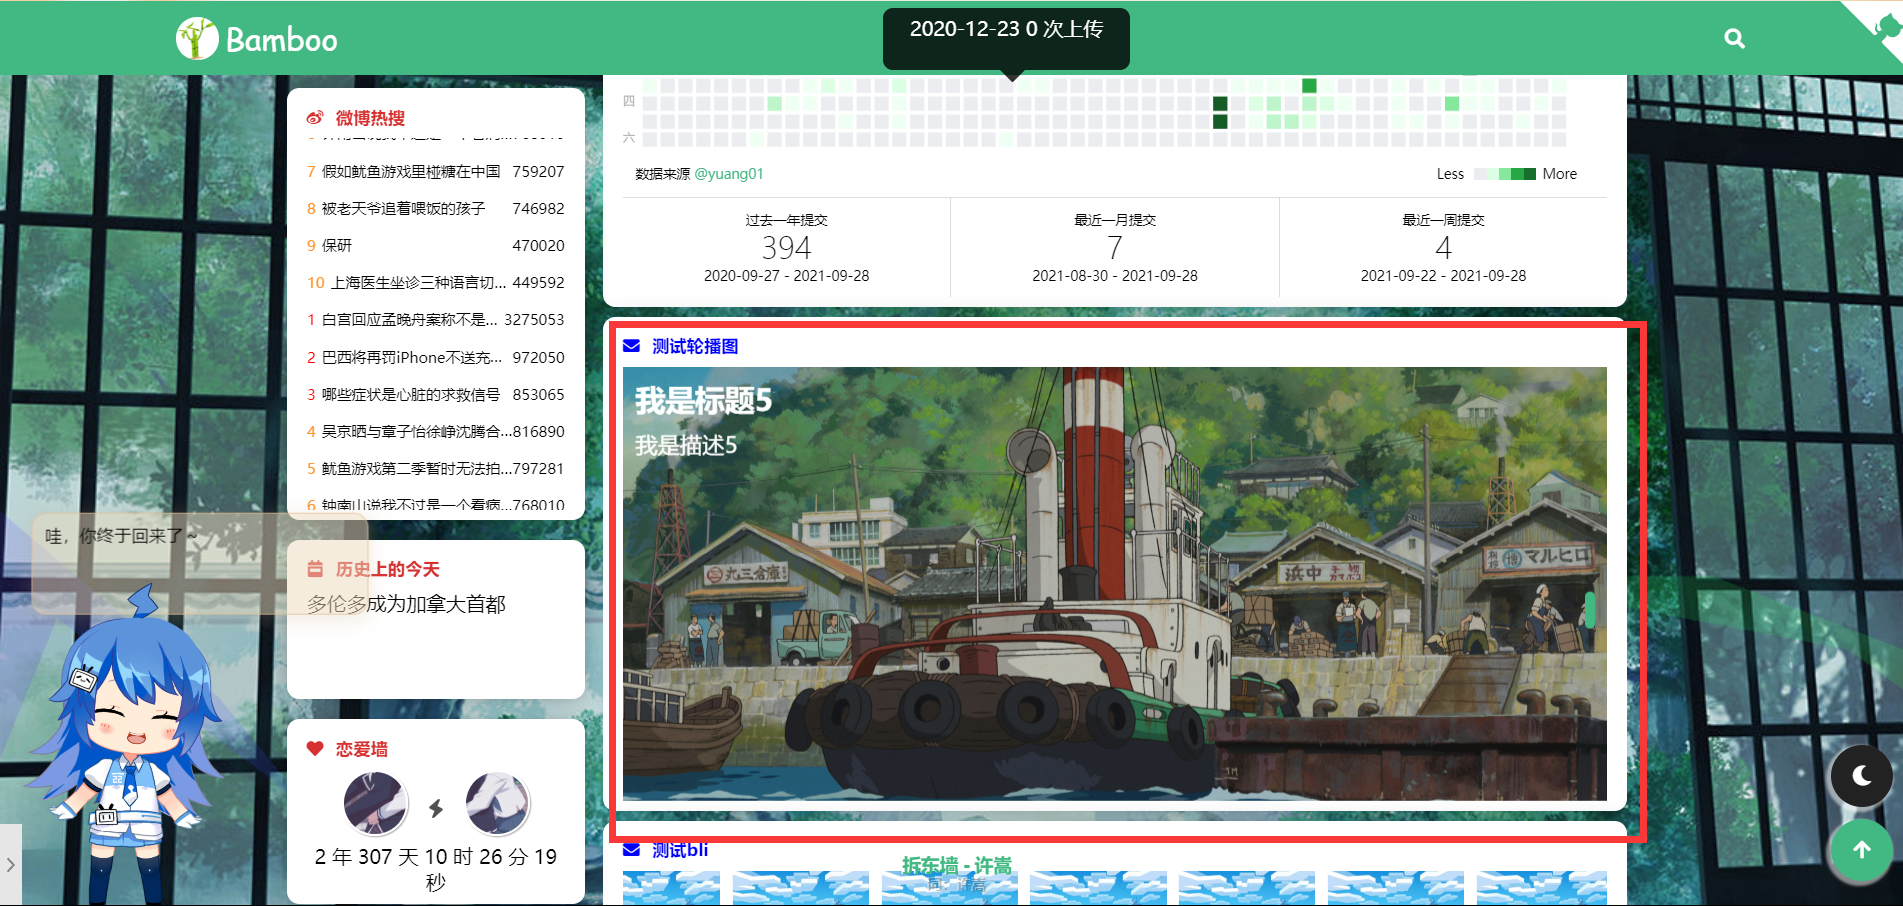This screenshot has width=1903, height=906.
Task: Open the @yuang01 data source link
Action: coord(729,174)
